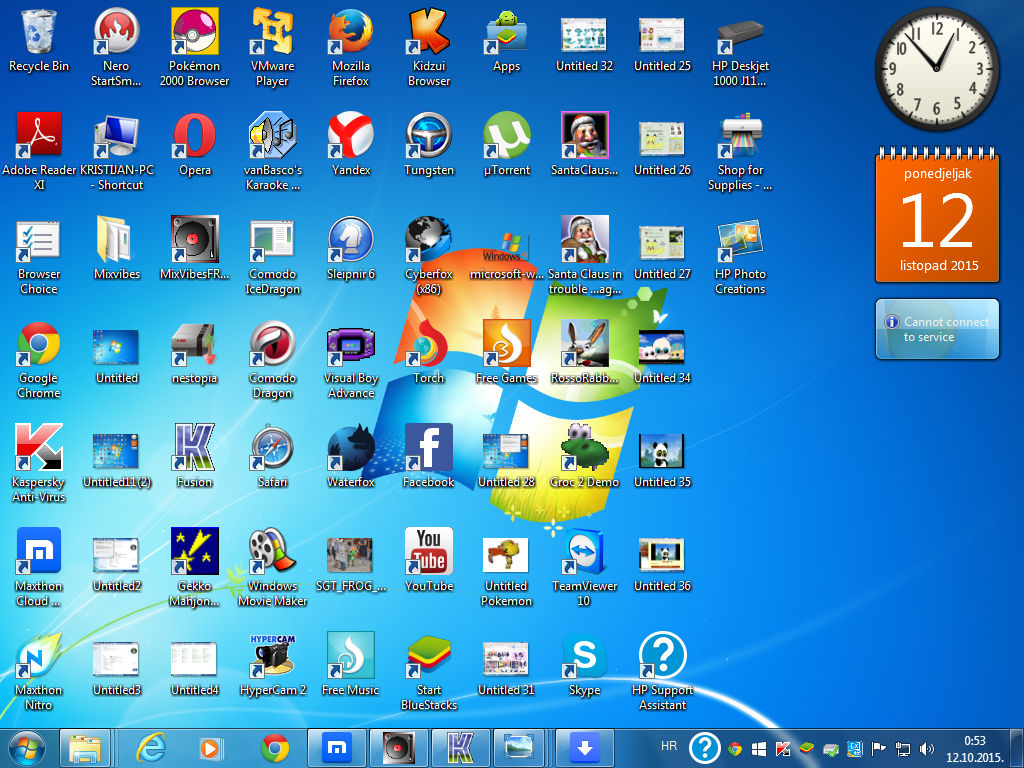Click the orange calendar gadget
1024x768 pixels.
(x=937, y=216)
